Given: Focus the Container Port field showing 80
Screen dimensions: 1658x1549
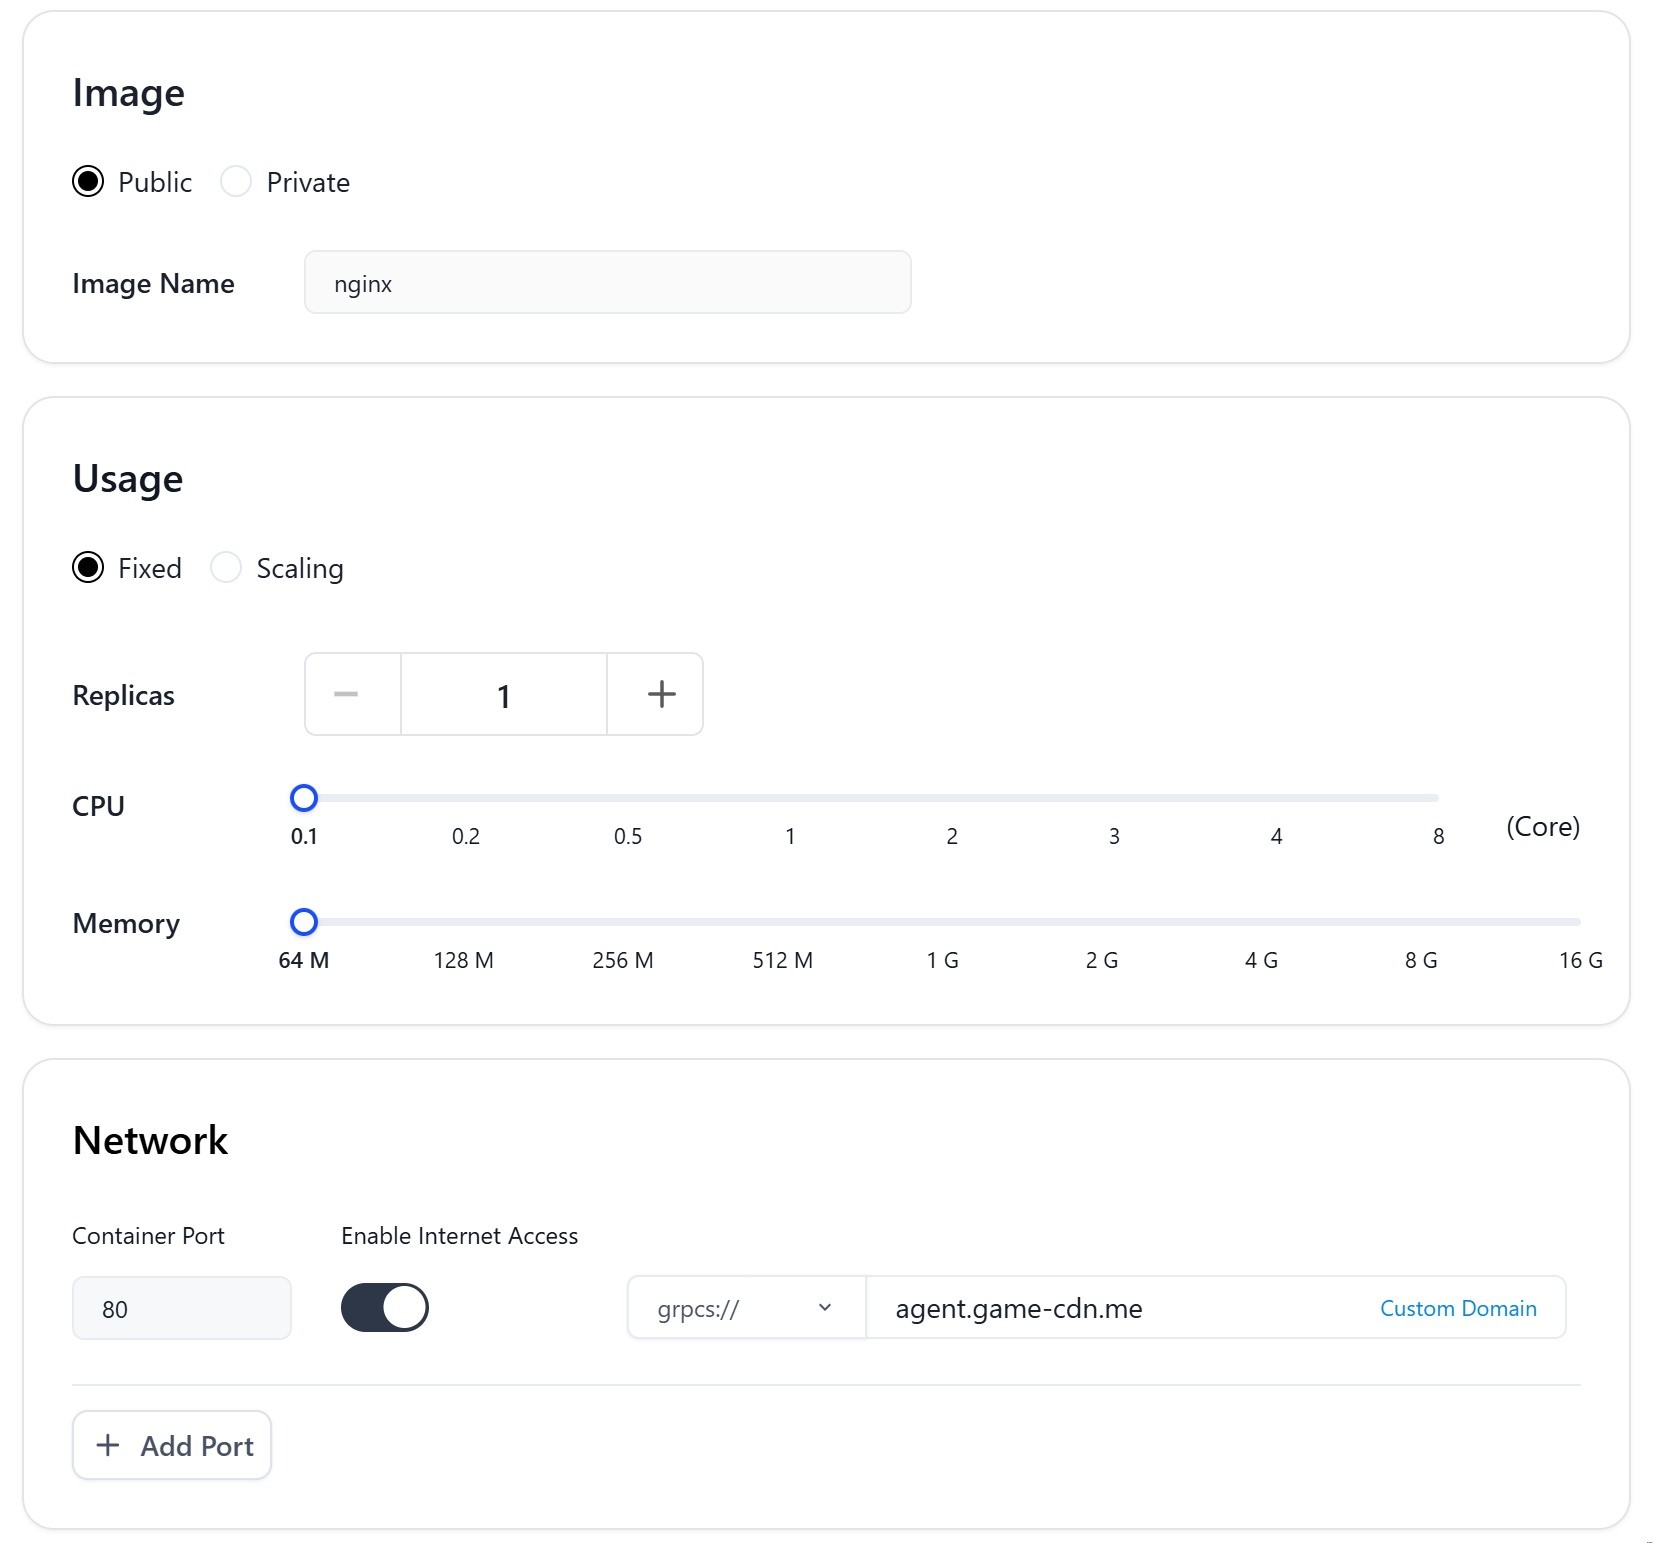Looking at the screenshot, I should point(181,1308).
